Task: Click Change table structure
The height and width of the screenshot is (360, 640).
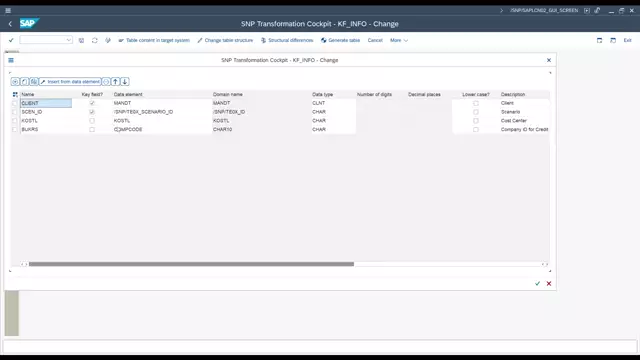Action: [x=225, y=40]
